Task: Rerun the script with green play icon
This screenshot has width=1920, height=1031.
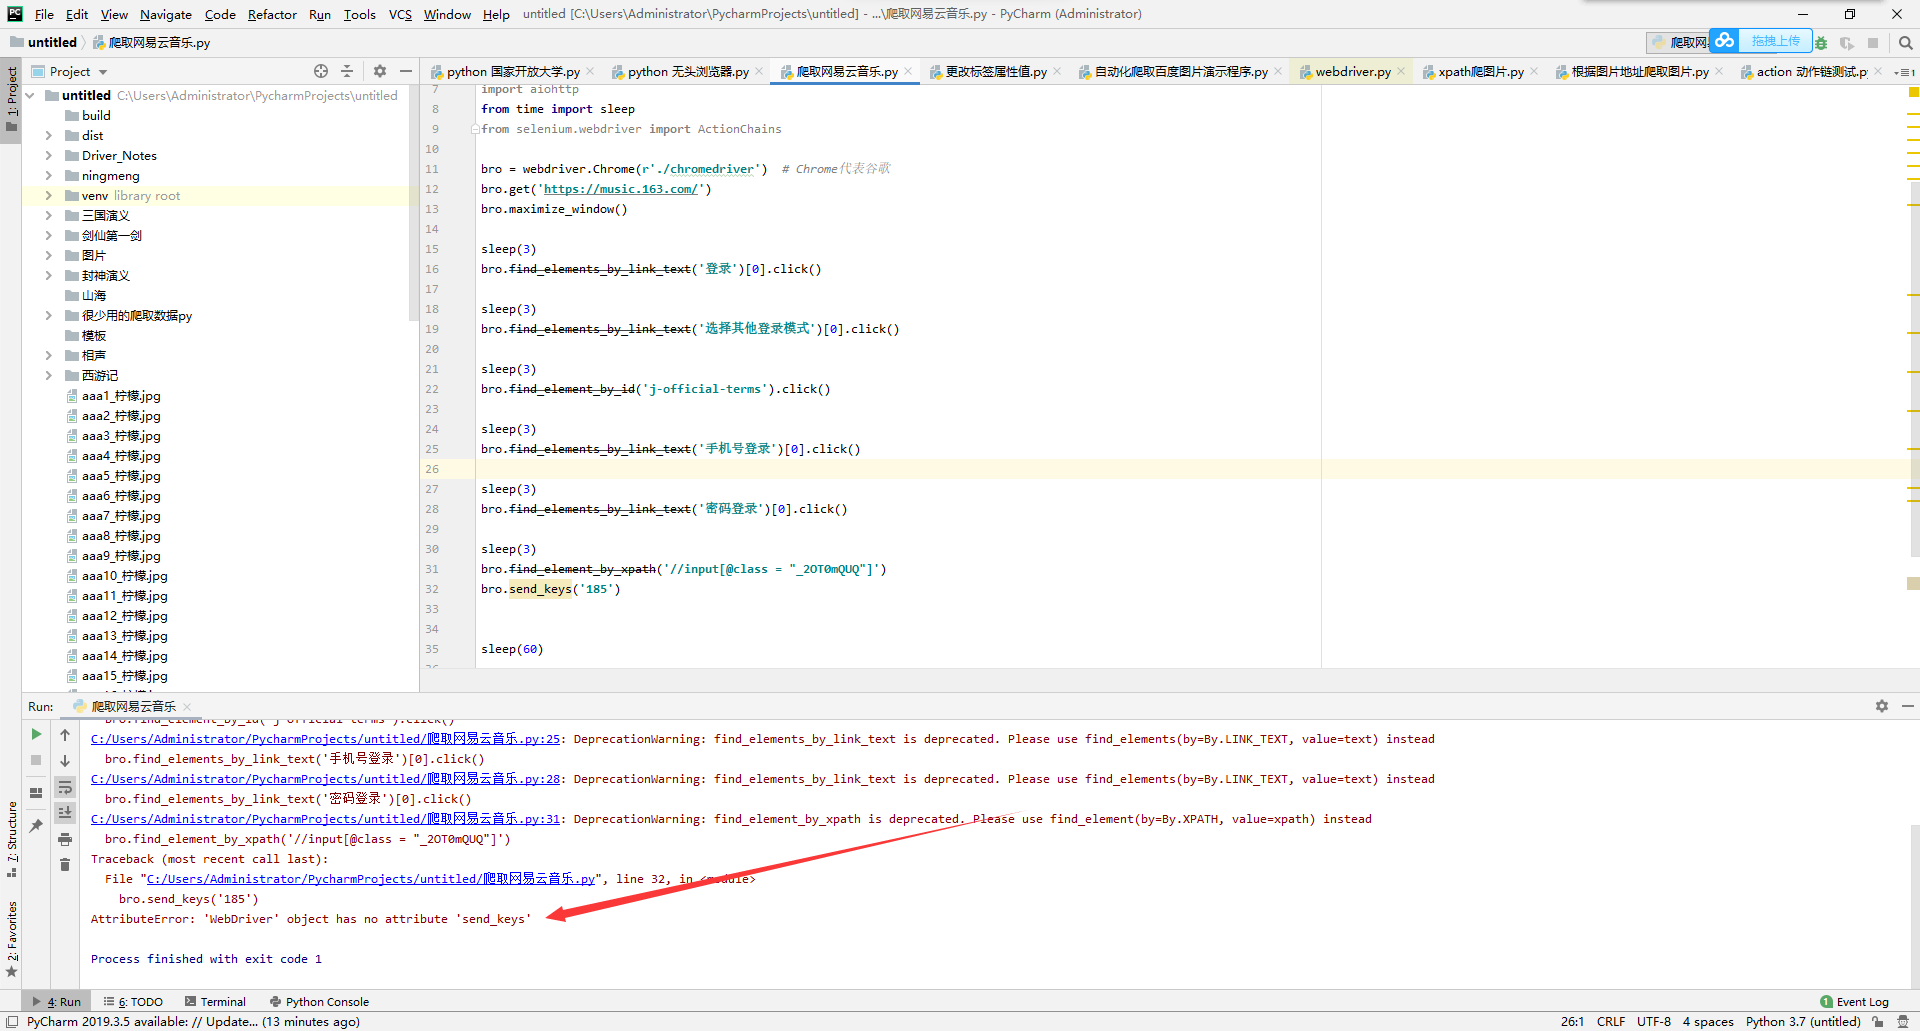Action: (x=36, y=734)
